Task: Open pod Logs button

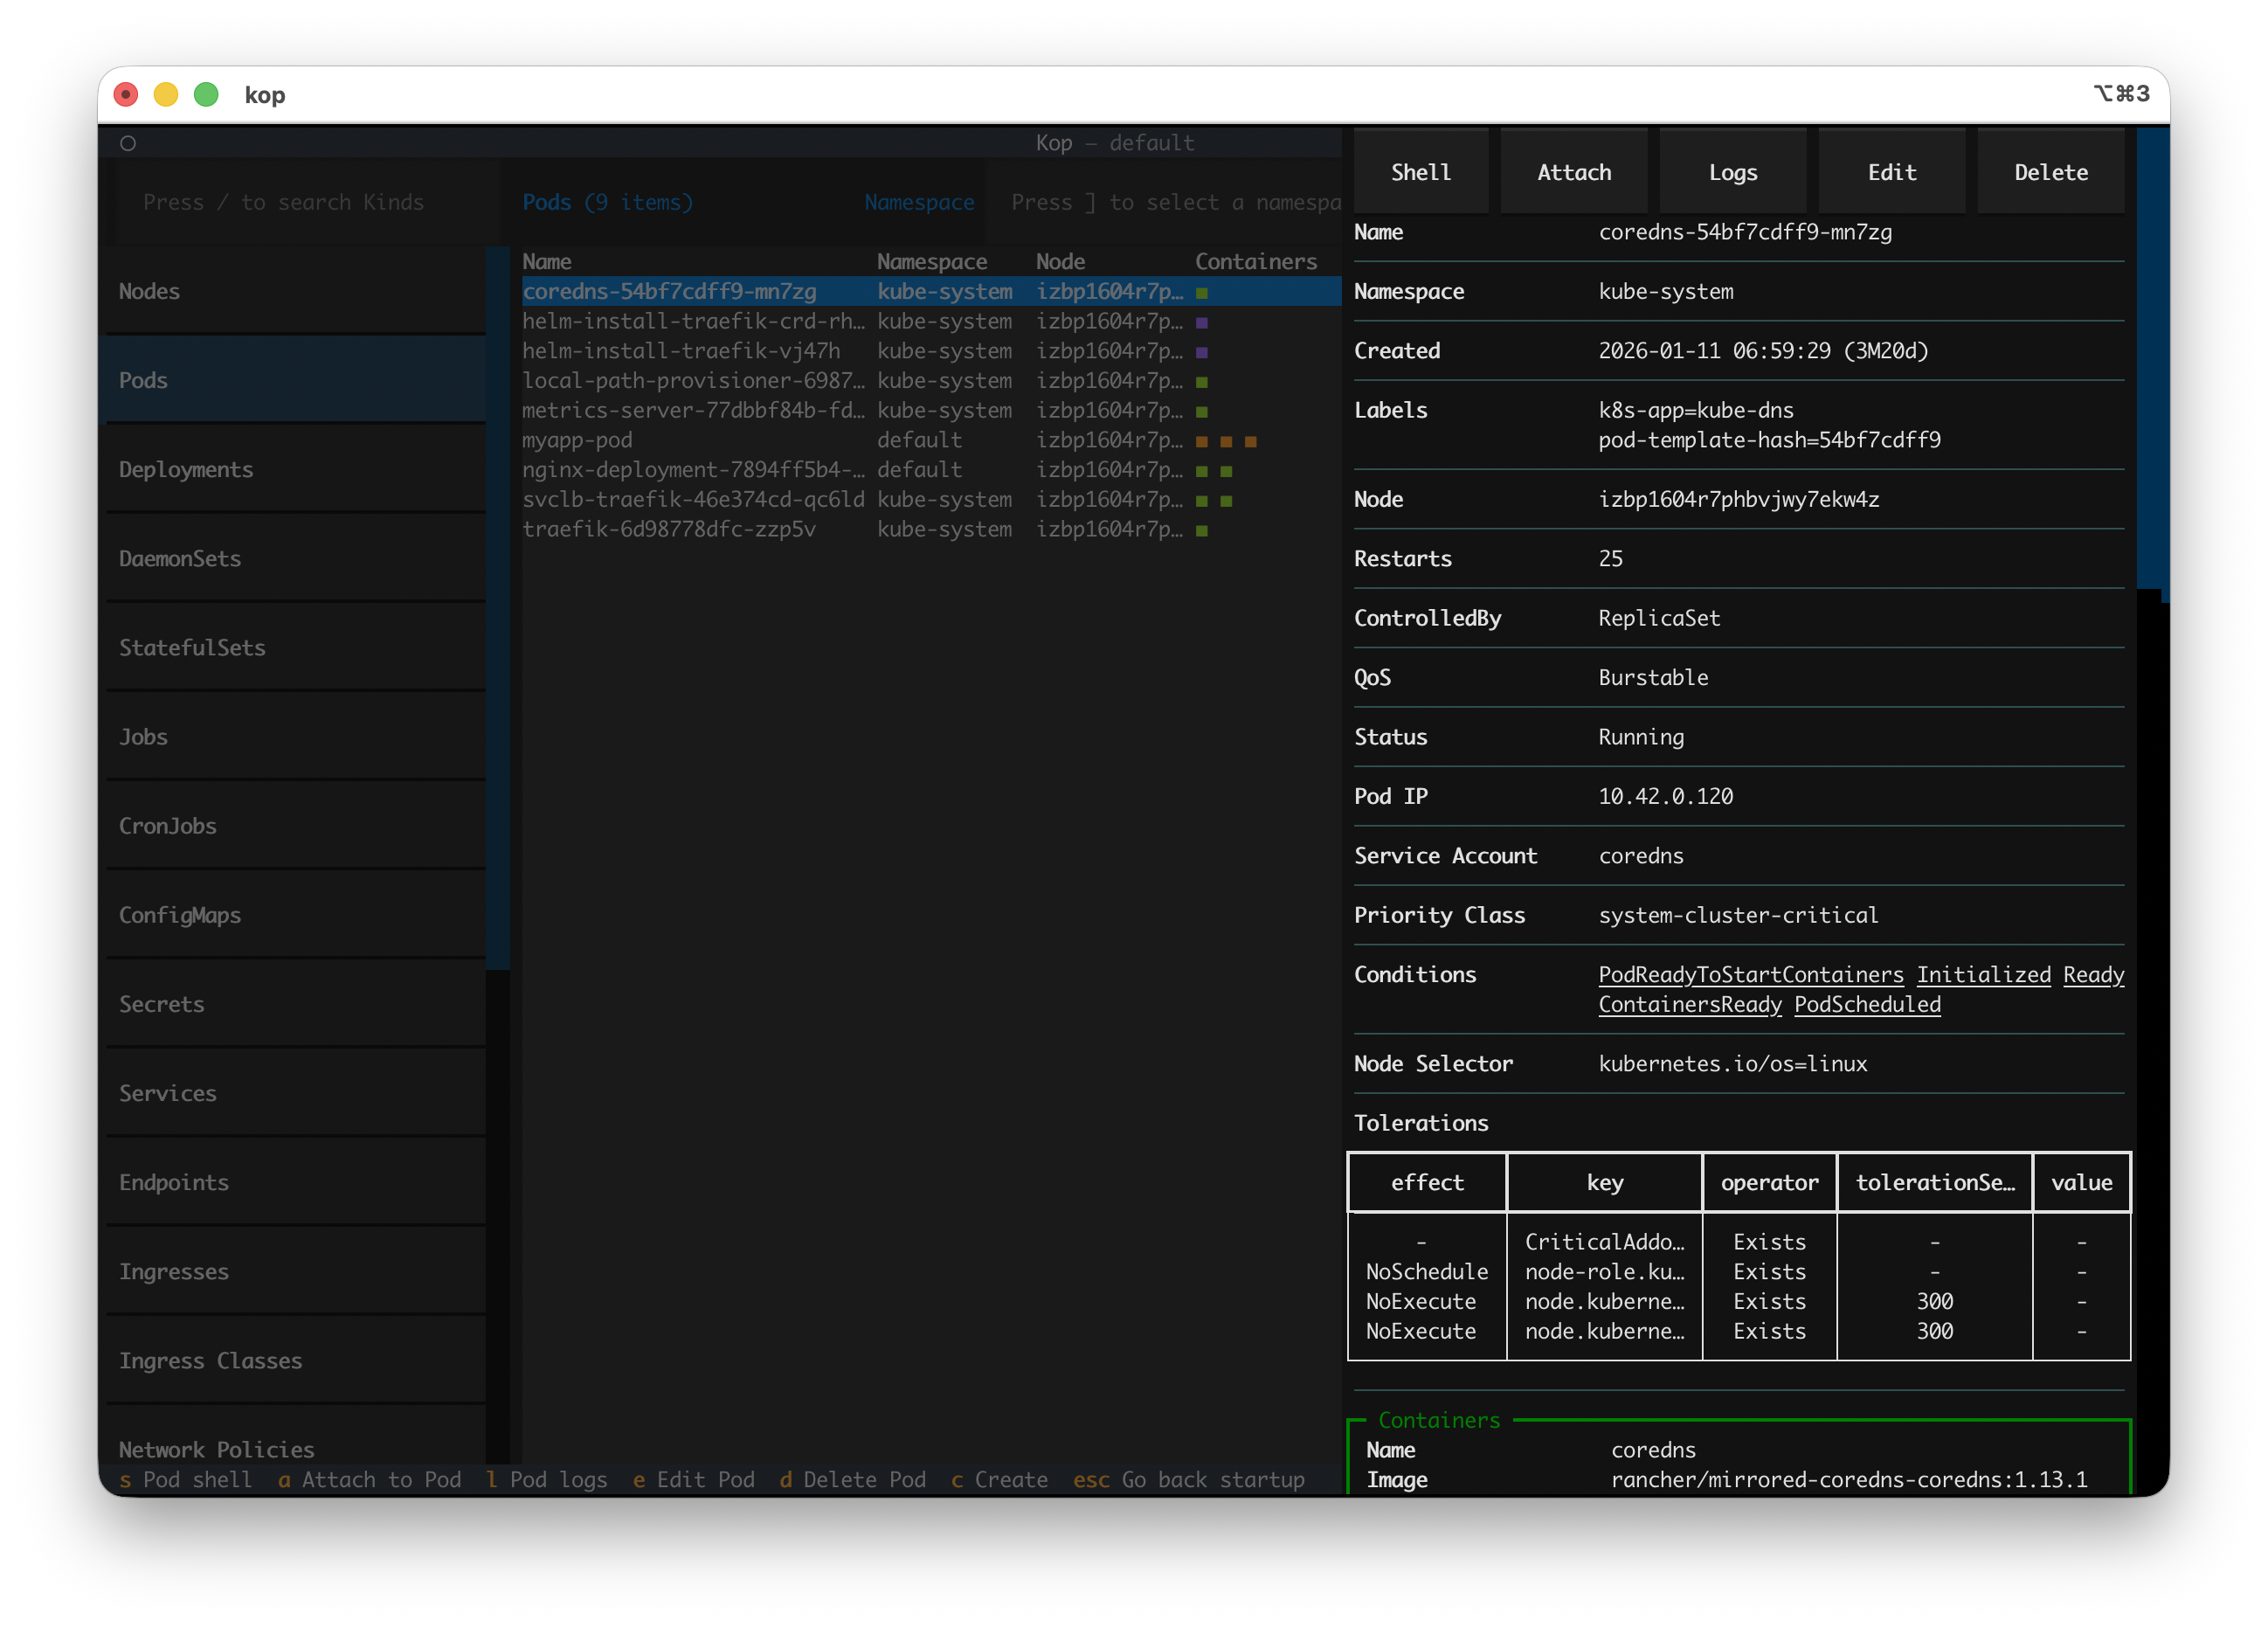Action: tap(1733, 172)
